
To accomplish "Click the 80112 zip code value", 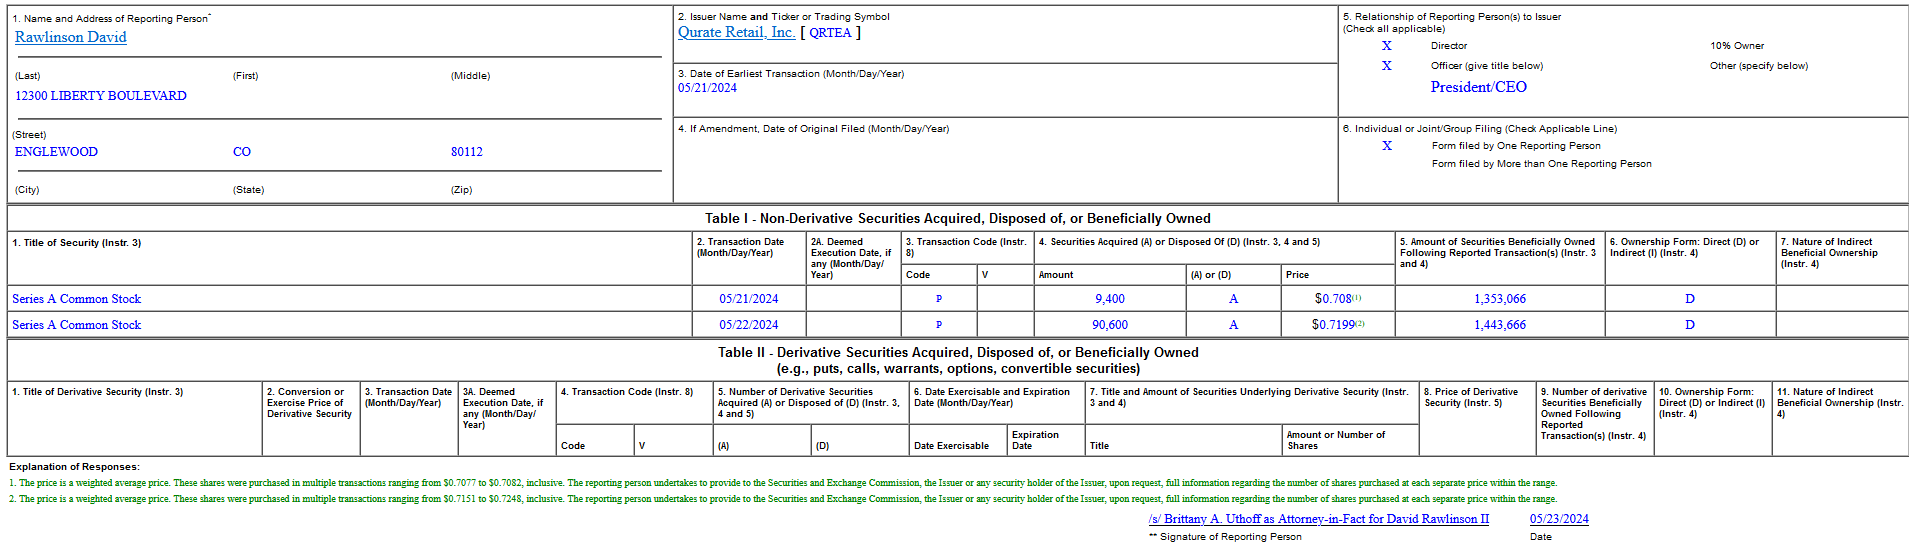I will pyautogui.click(x=466, y=152).
